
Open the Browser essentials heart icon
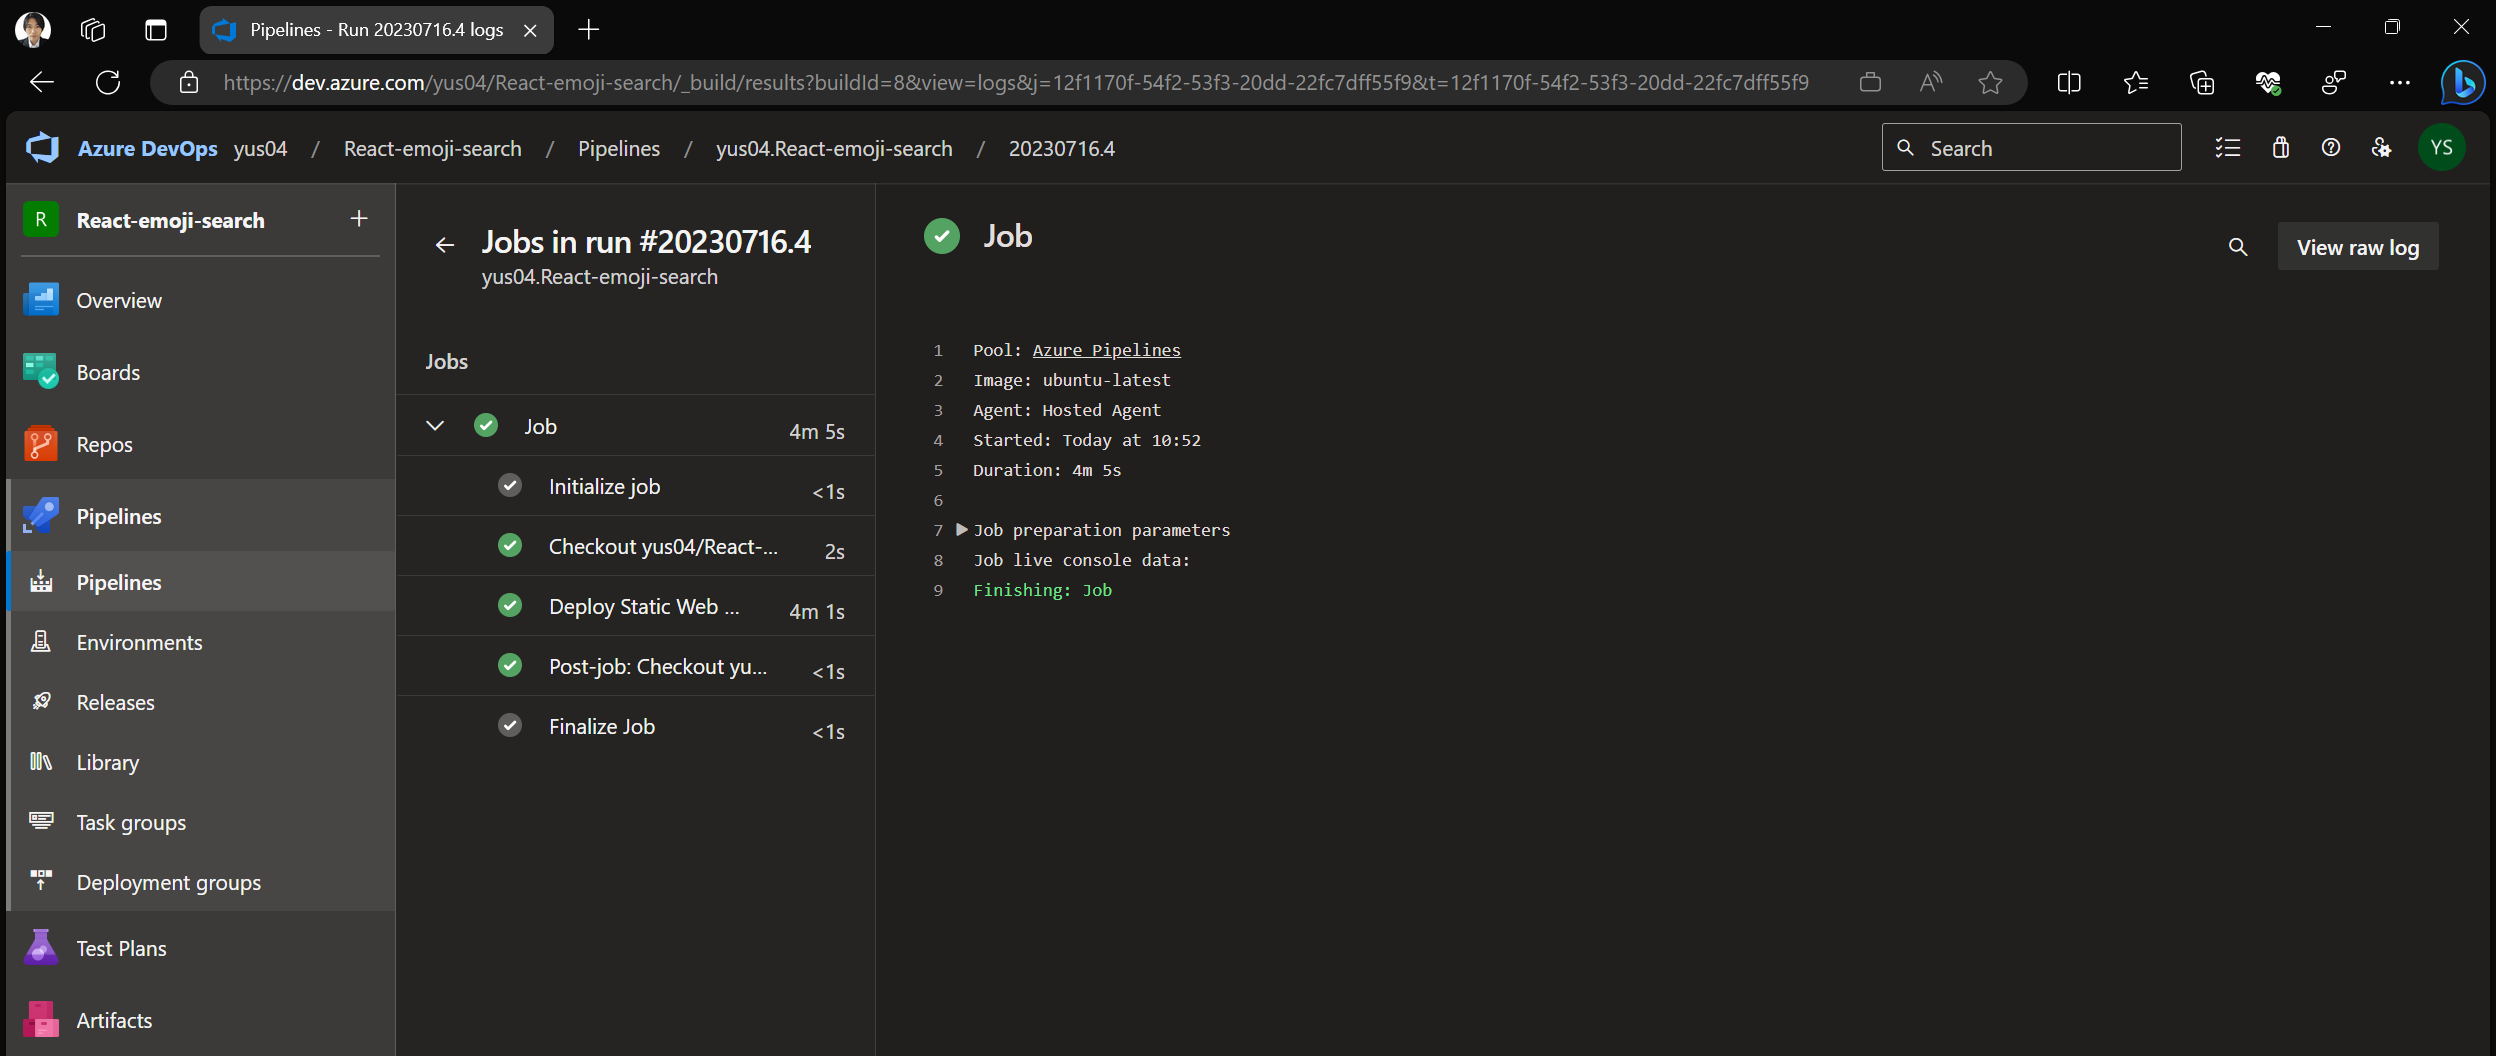[2268, 82]
